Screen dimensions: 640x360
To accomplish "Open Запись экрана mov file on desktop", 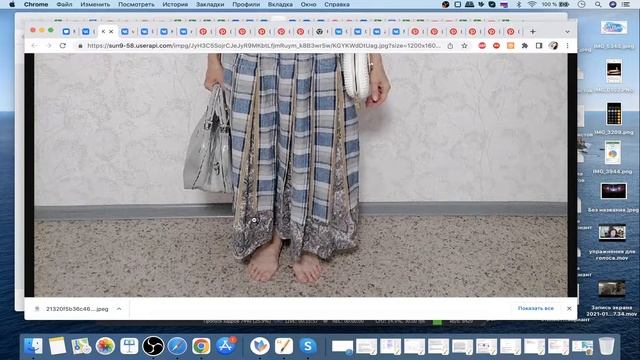I will pyautogui.click(x=611, y=289).
